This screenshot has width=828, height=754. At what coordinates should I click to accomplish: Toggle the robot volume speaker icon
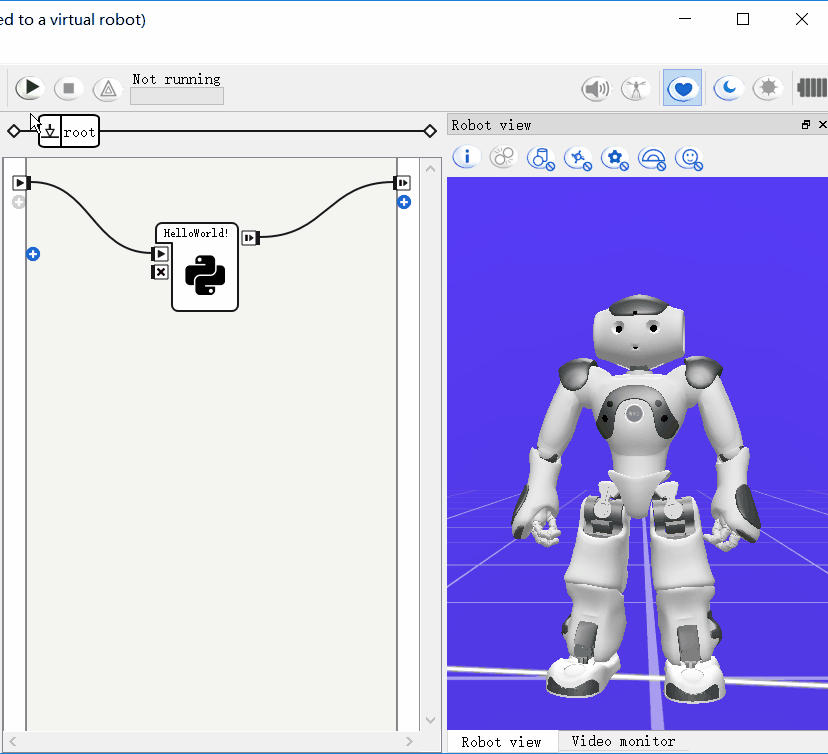pyautogui.click(x=596, y=89)
